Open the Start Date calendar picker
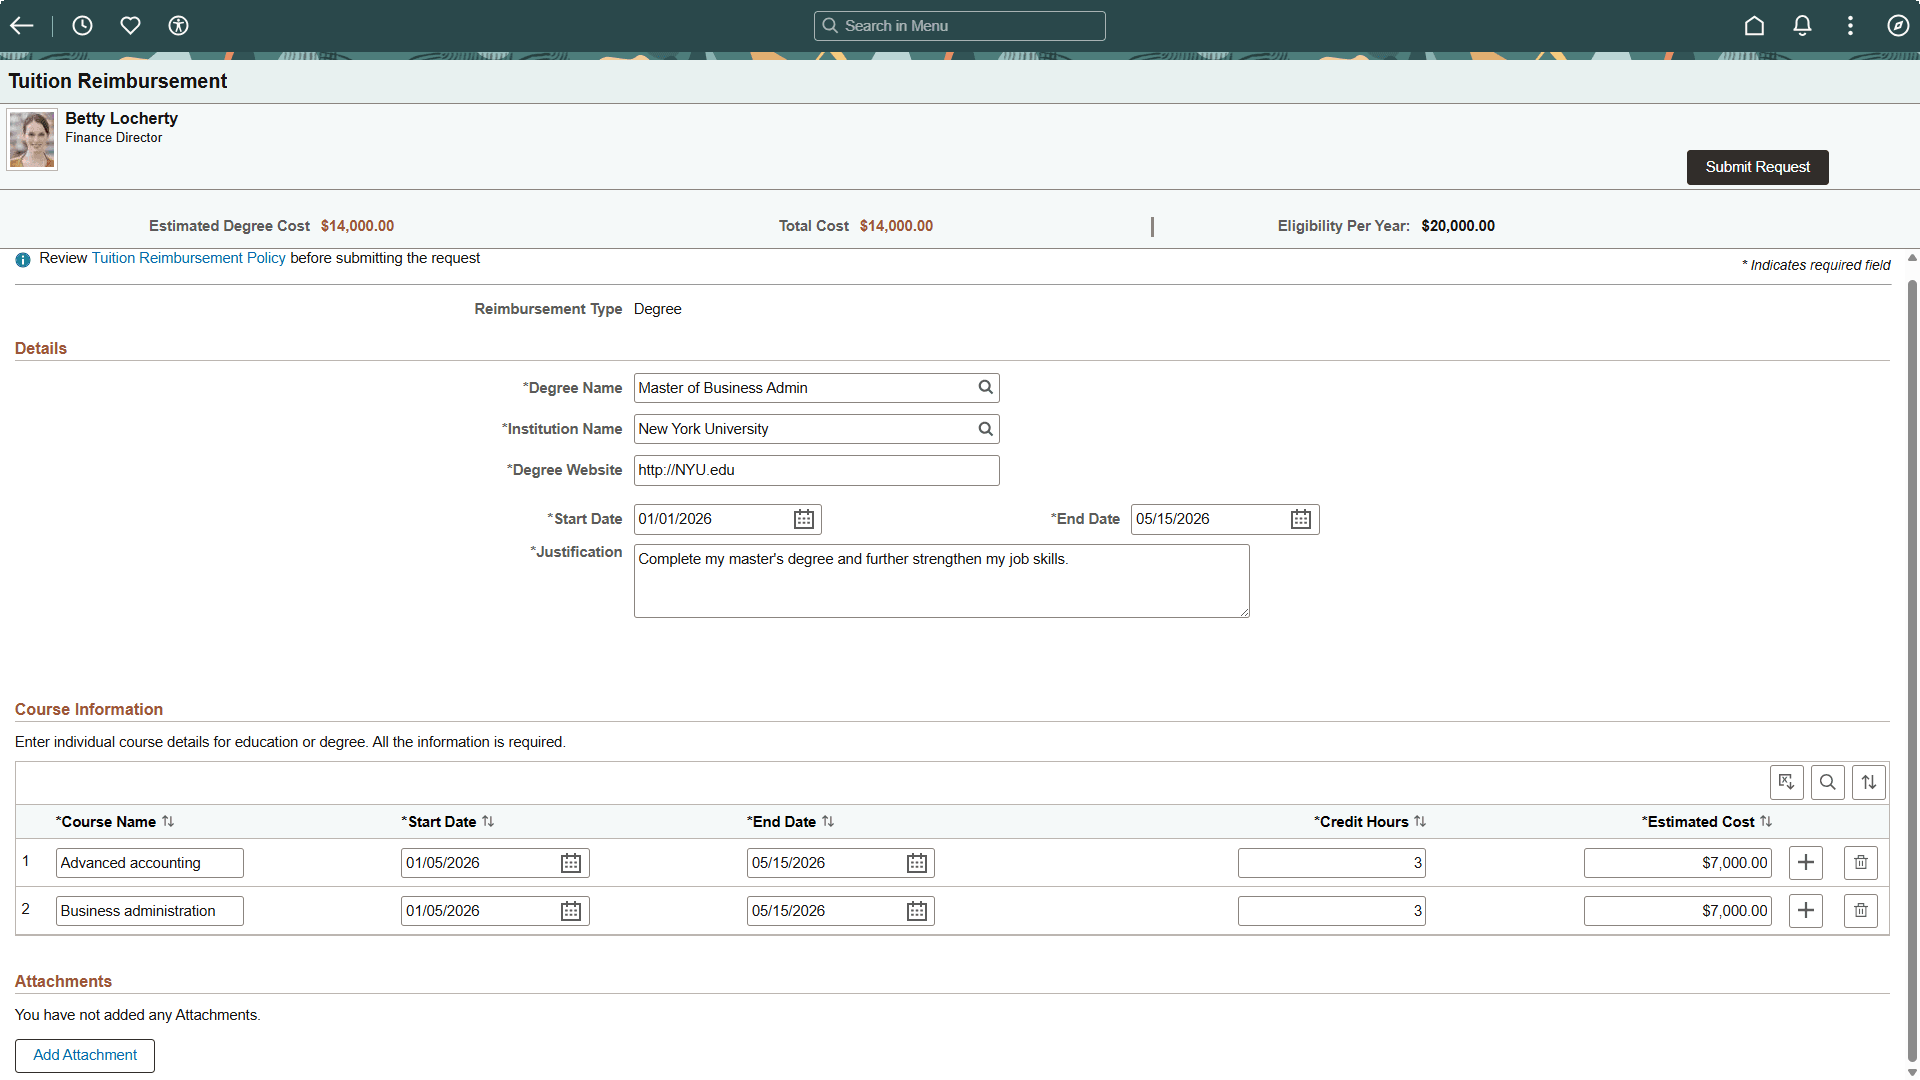This screenshot has height=1080, width=1920. [x=803, y=519]
